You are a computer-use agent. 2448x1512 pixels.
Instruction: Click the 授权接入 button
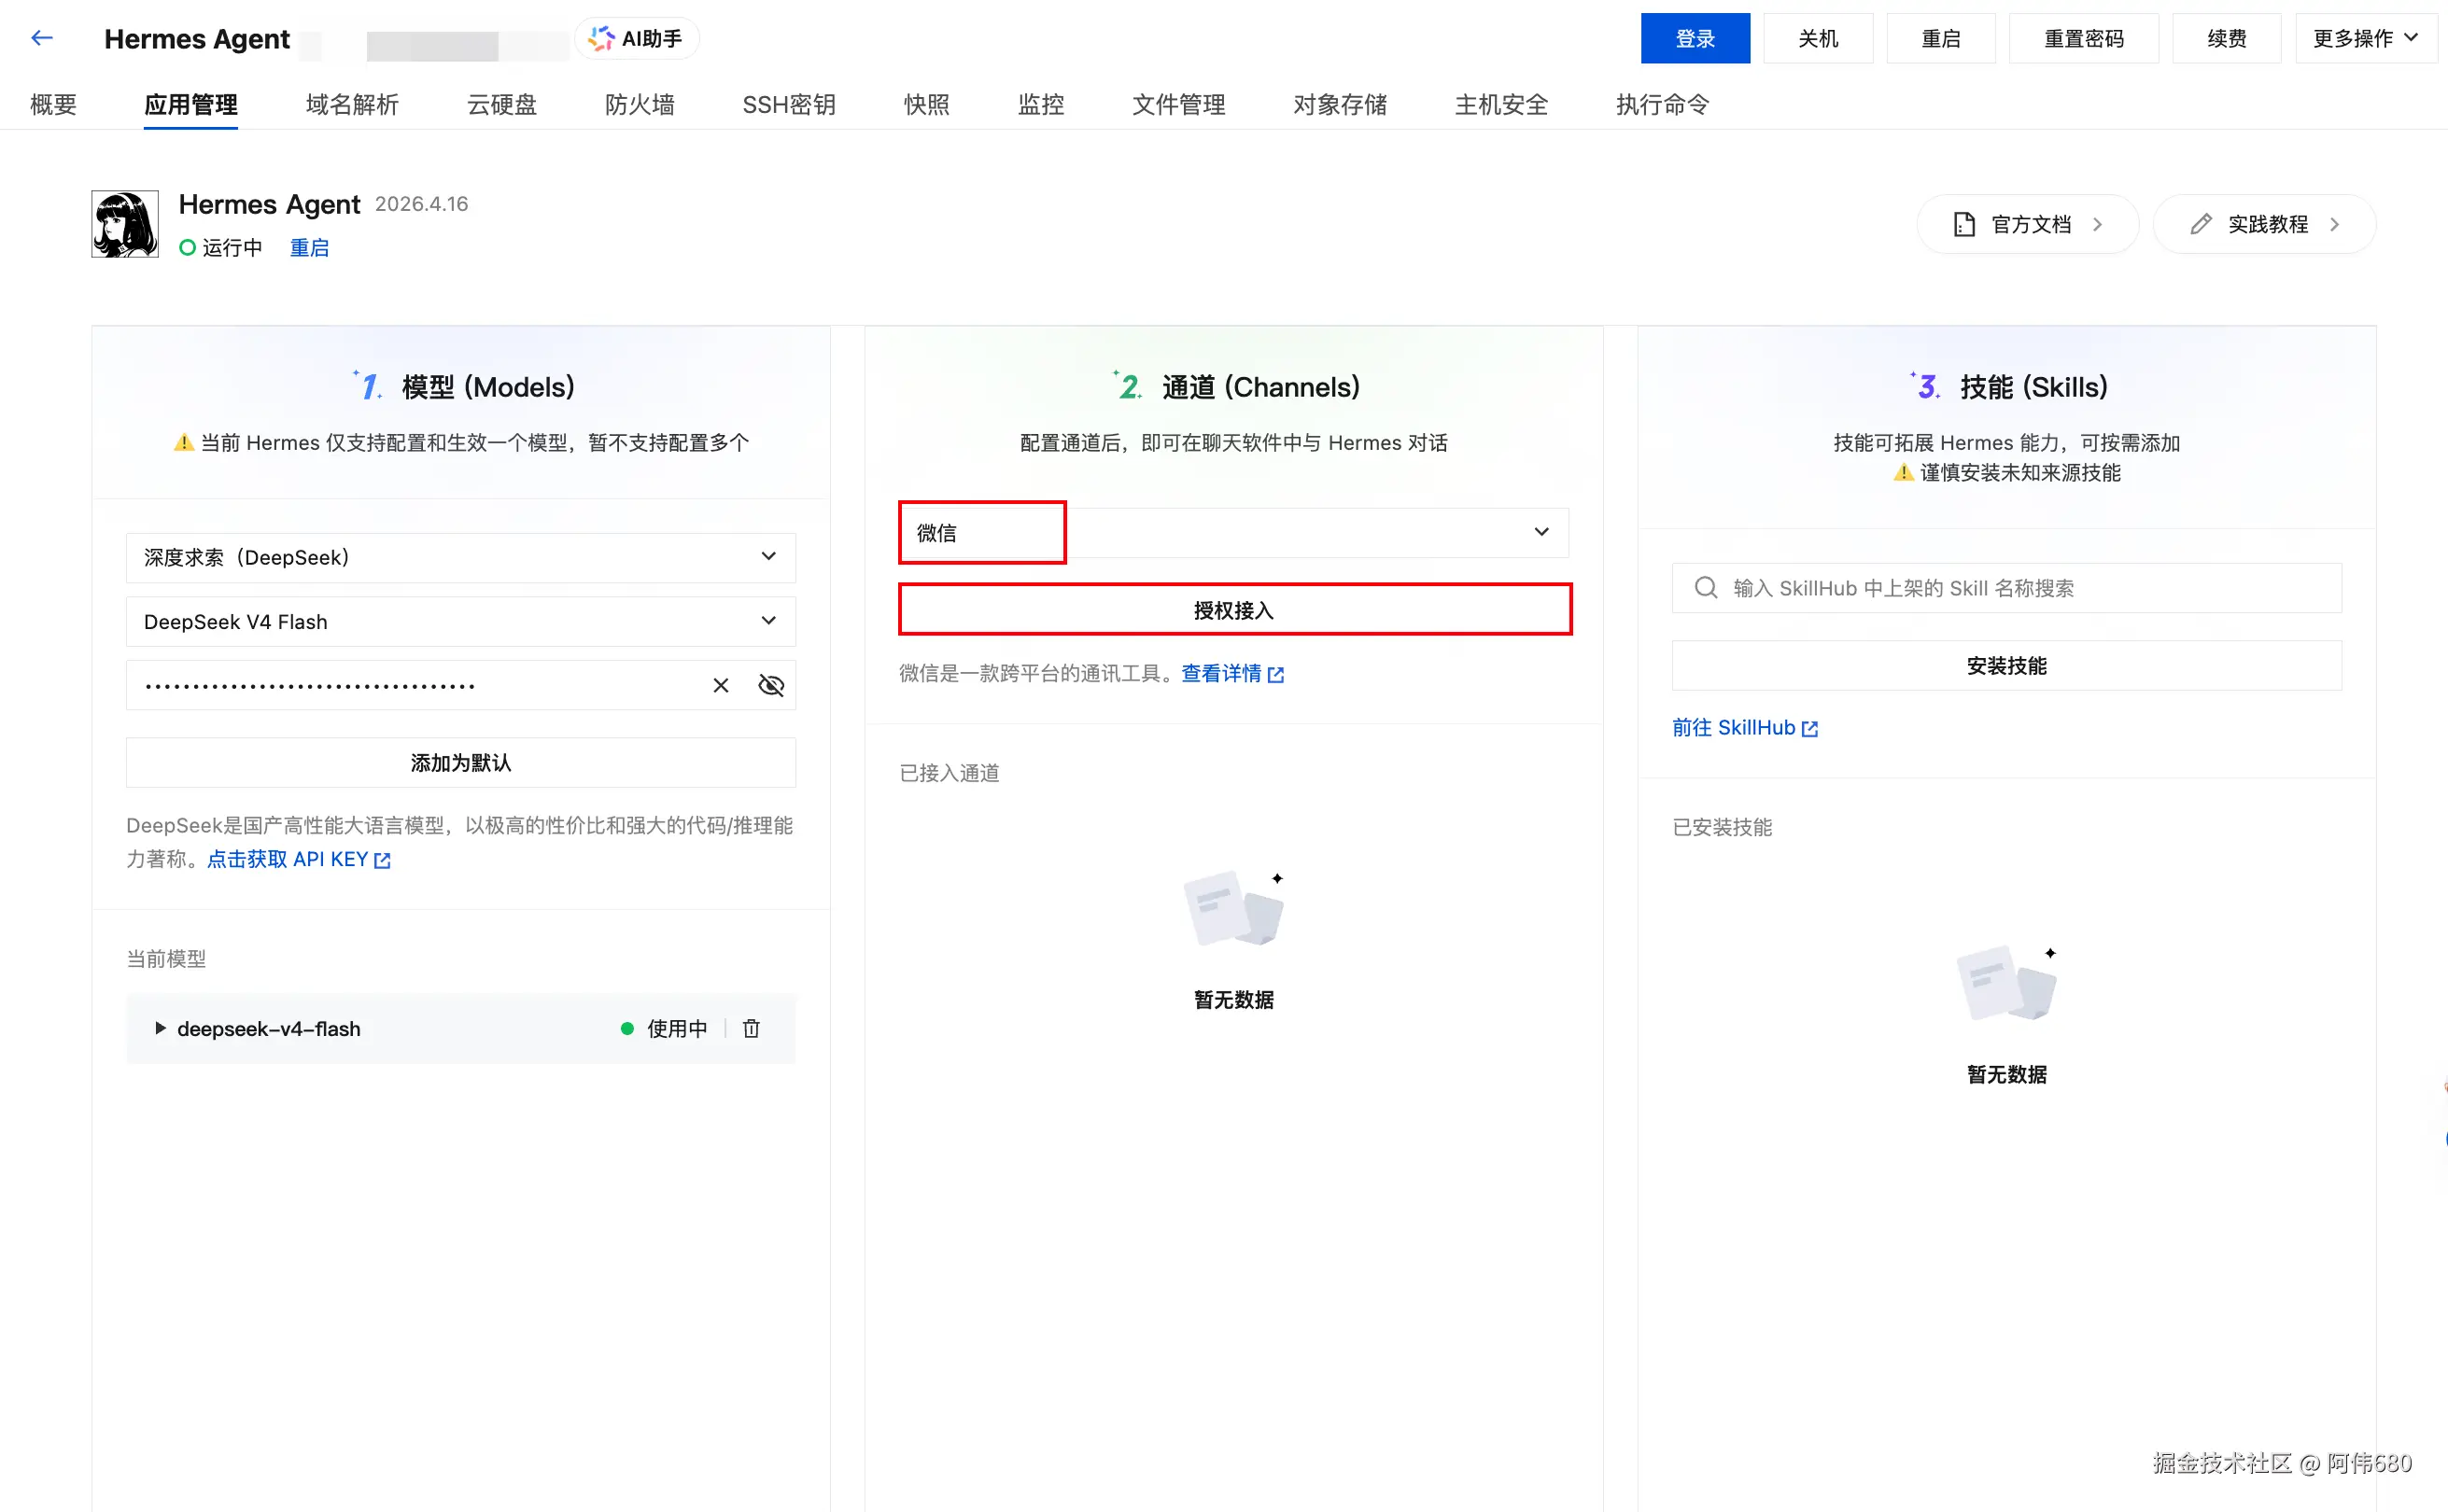click(1235, 610)
